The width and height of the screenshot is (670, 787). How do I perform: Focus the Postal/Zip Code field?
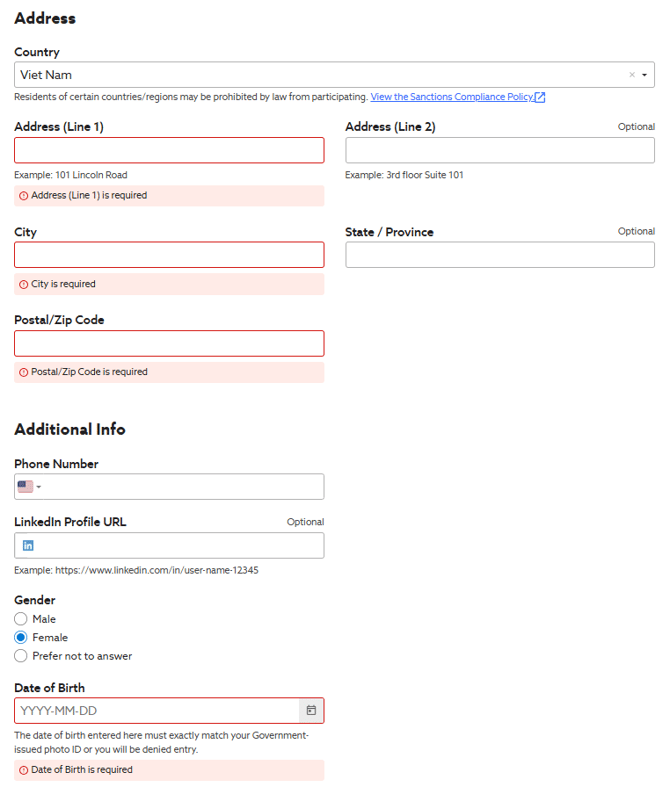click(x=169, y=343)
